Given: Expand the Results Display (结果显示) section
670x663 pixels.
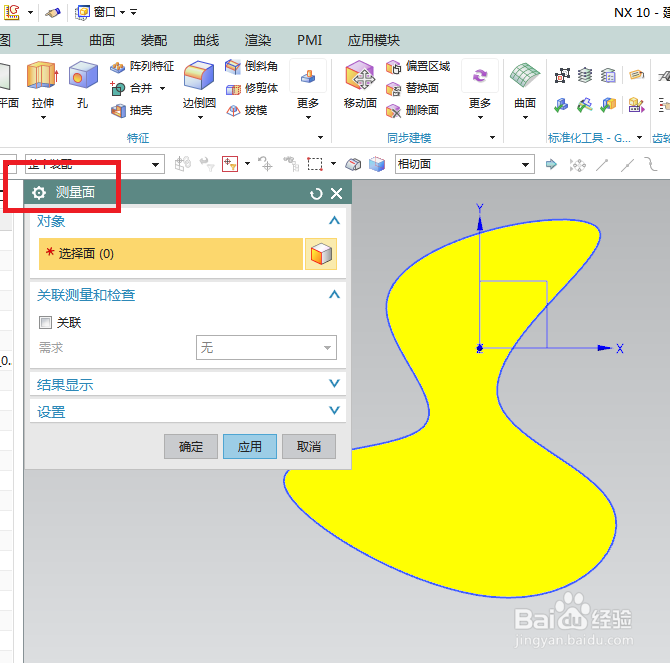Looking at the screenshot, I should pyautogui.click(x=334, y=383).
